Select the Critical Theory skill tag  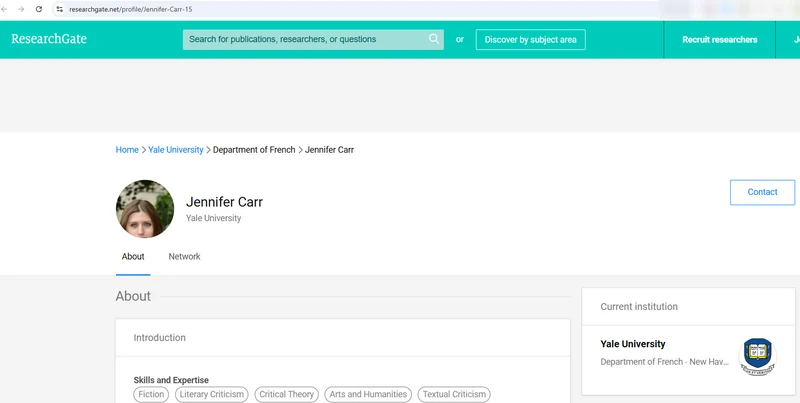[287, 394]
